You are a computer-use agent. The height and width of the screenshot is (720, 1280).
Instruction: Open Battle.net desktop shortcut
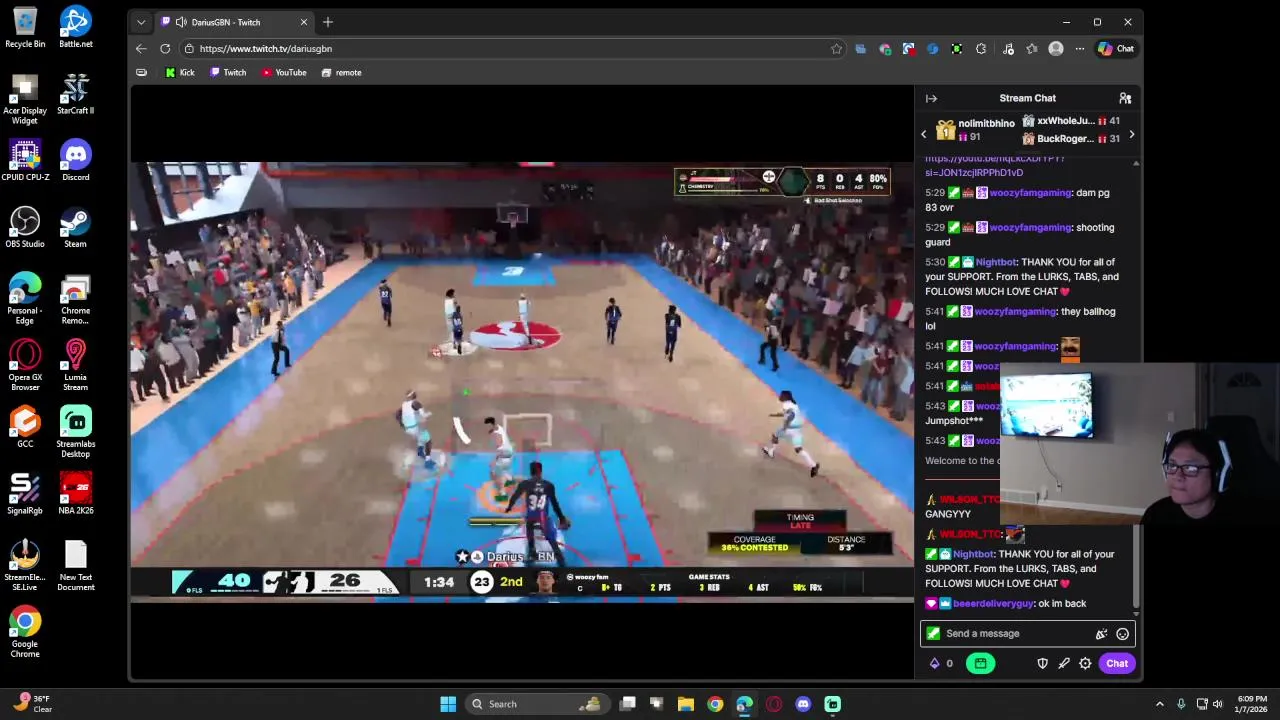[x=76, y=27]
